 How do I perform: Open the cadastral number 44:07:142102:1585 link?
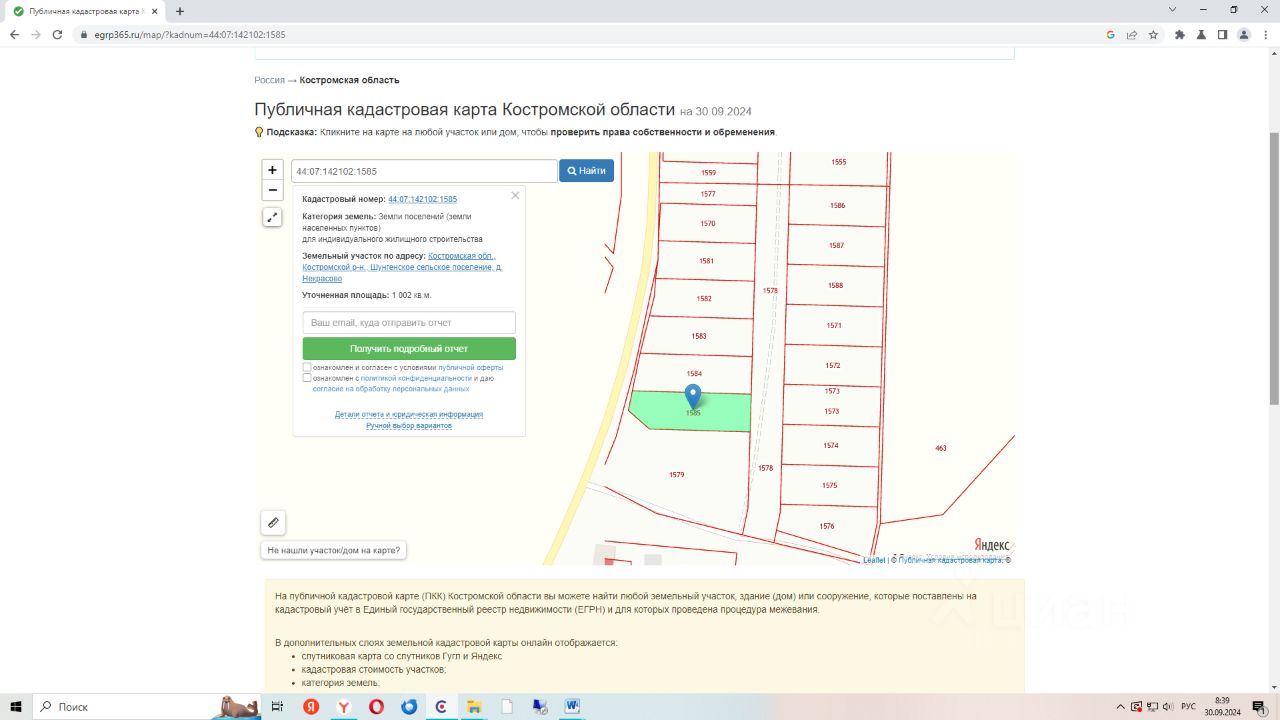(423, 199)
